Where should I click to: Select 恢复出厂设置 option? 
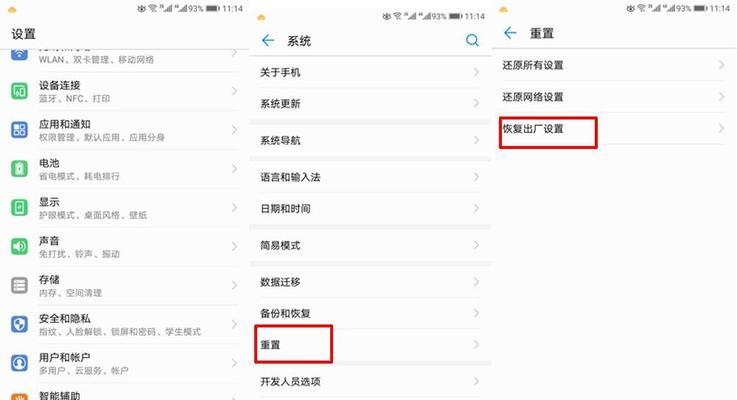tap(613, 129)
